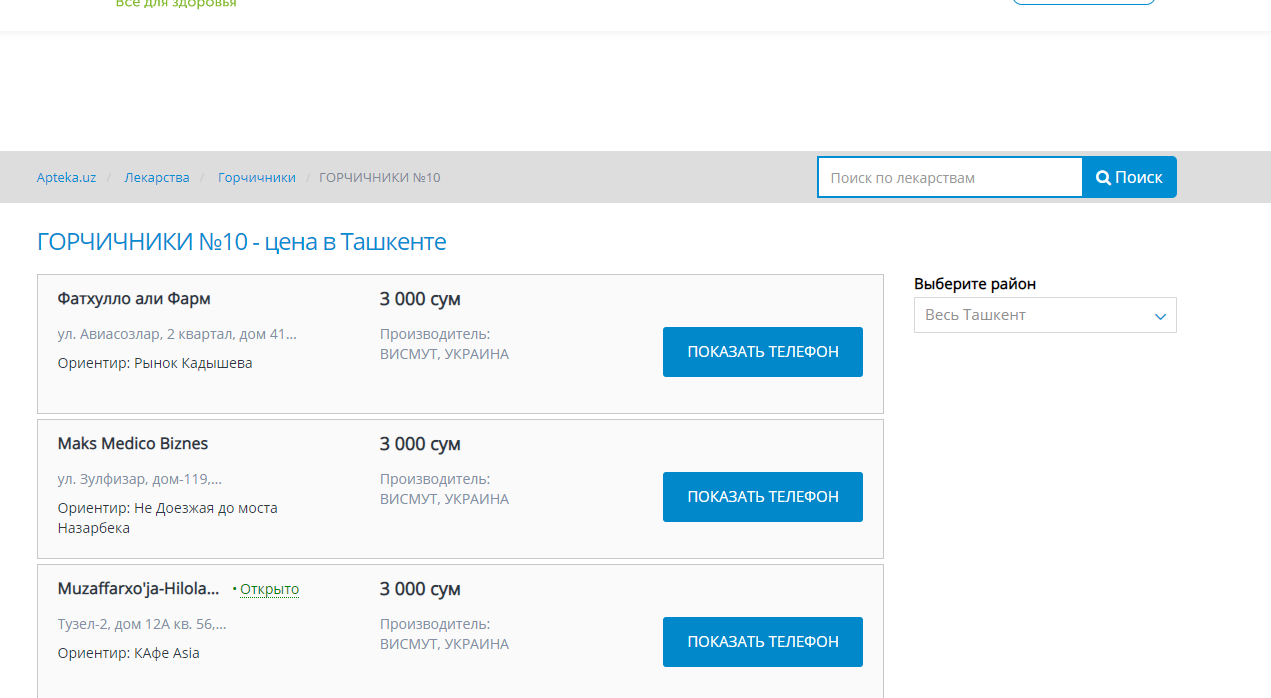
Task: Focus the Поиск по лекарствам search field
Action: pyautogui.click(x=950, y=177)
